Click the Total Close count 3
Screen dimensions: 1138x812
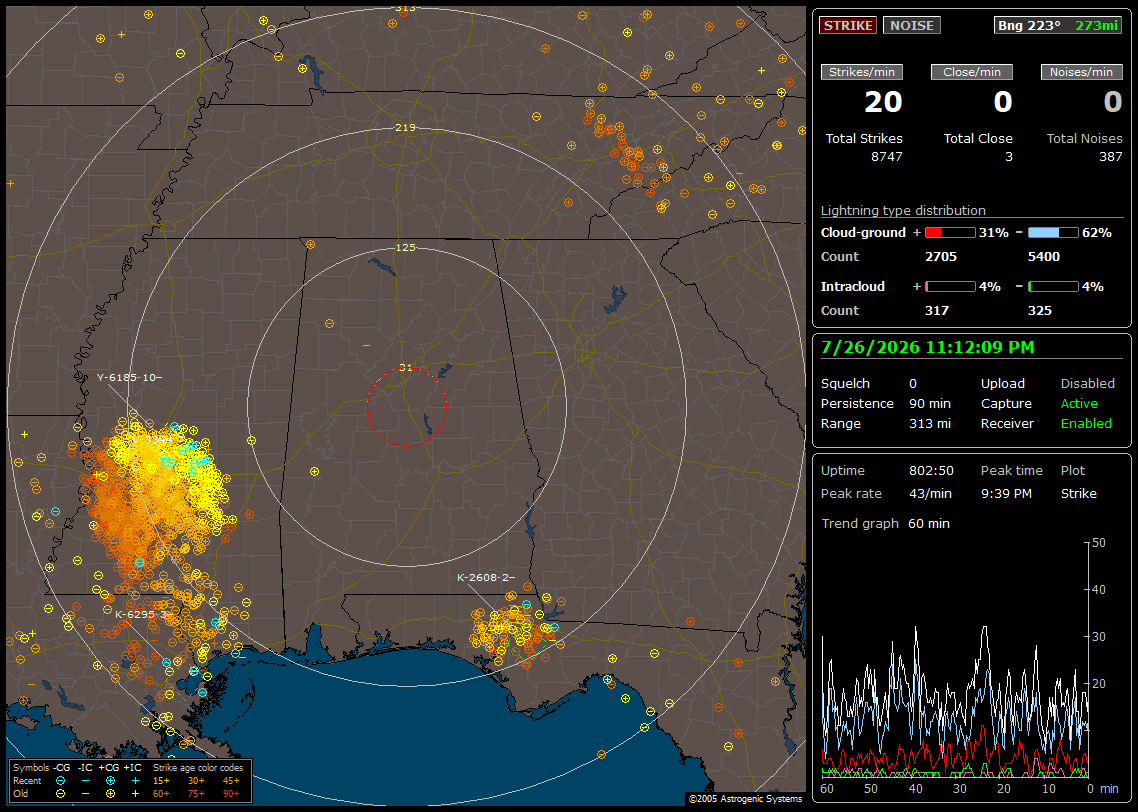pos(1009,157)
